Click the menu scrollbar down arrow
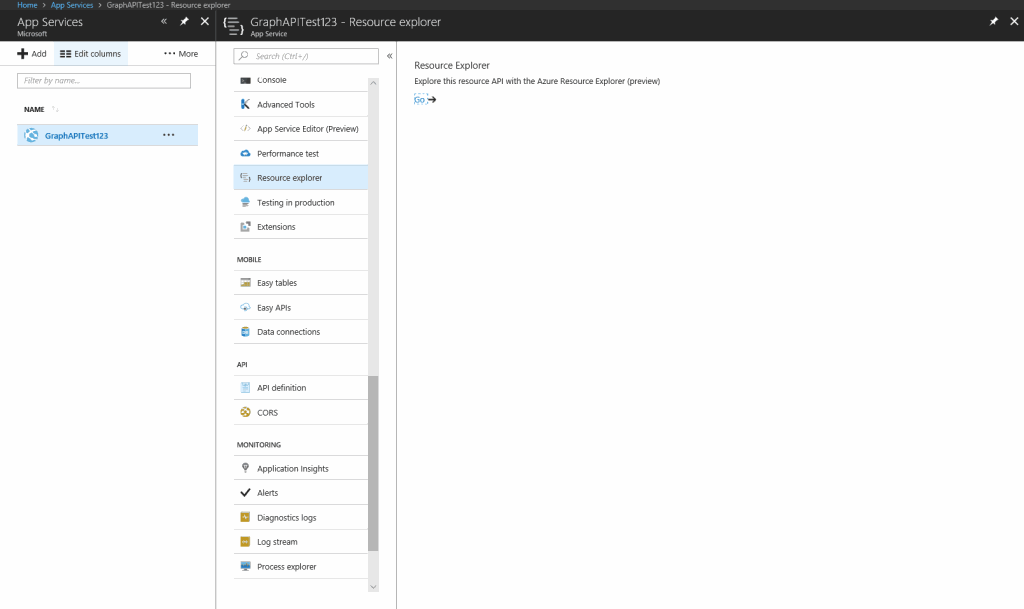This screenshot has height=609, width=1024. coord(373,587)
